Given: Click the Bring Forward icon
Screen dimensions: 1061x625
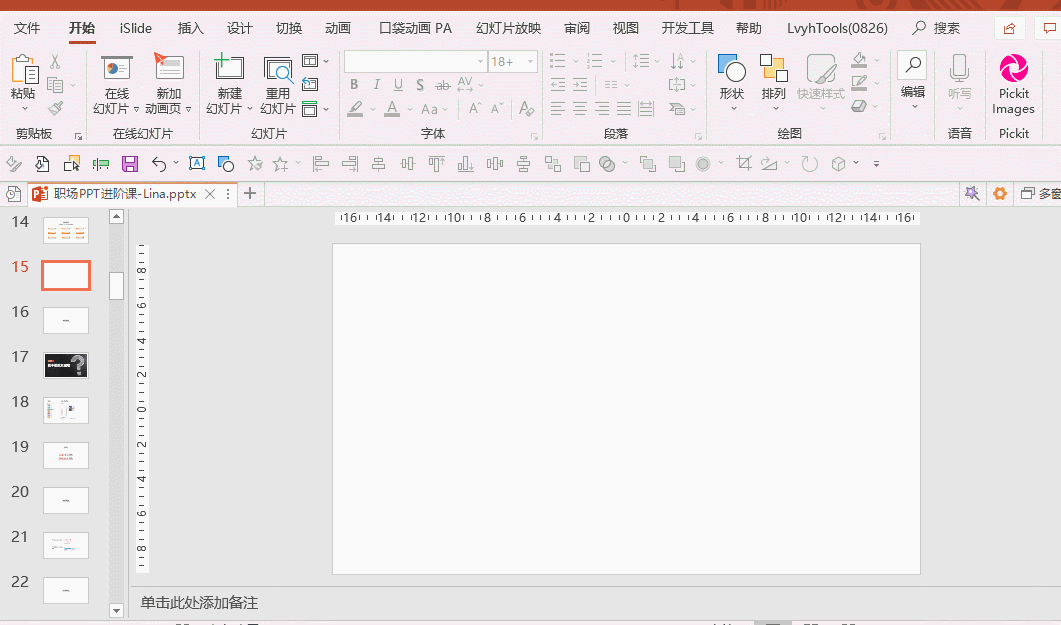Looking at the screenshot, I should 648,164.
